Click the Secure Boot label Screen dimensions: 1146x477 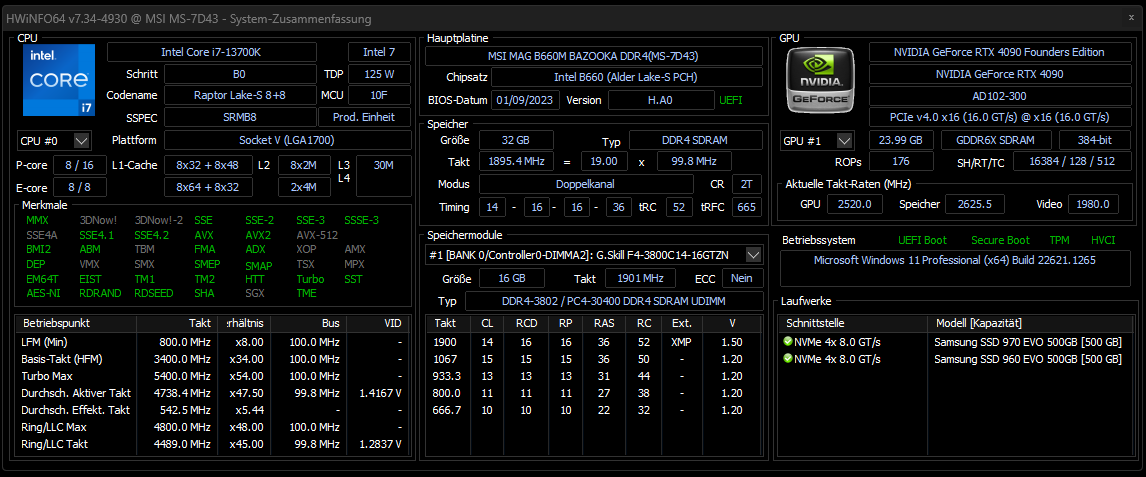click(1000, 240)
